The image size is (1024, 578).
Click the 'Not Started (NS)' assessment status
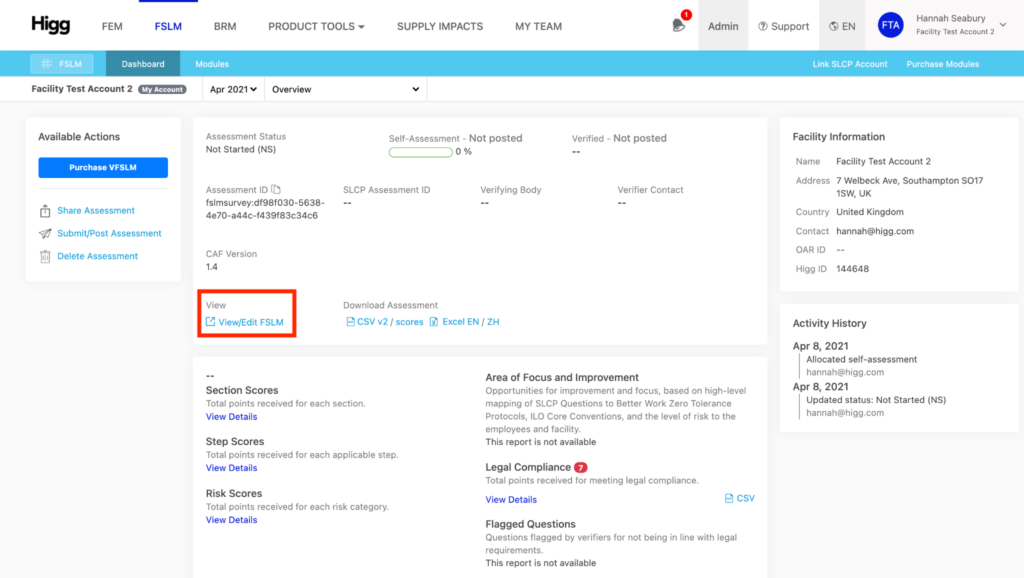(x=240, y=150)
